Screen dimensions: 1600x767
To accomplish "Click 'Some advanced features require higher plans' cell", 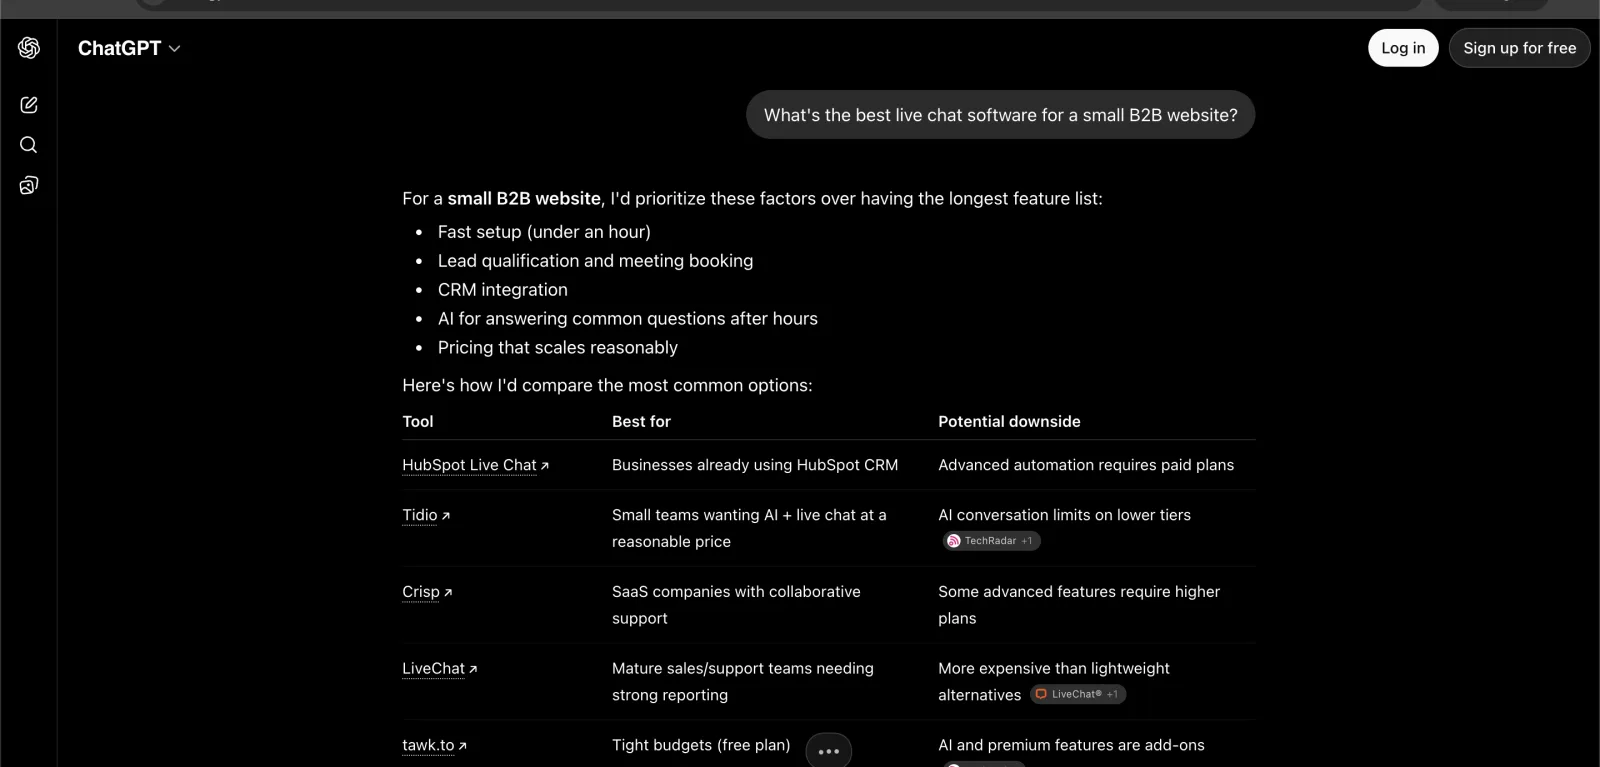I will point(1079,605).
